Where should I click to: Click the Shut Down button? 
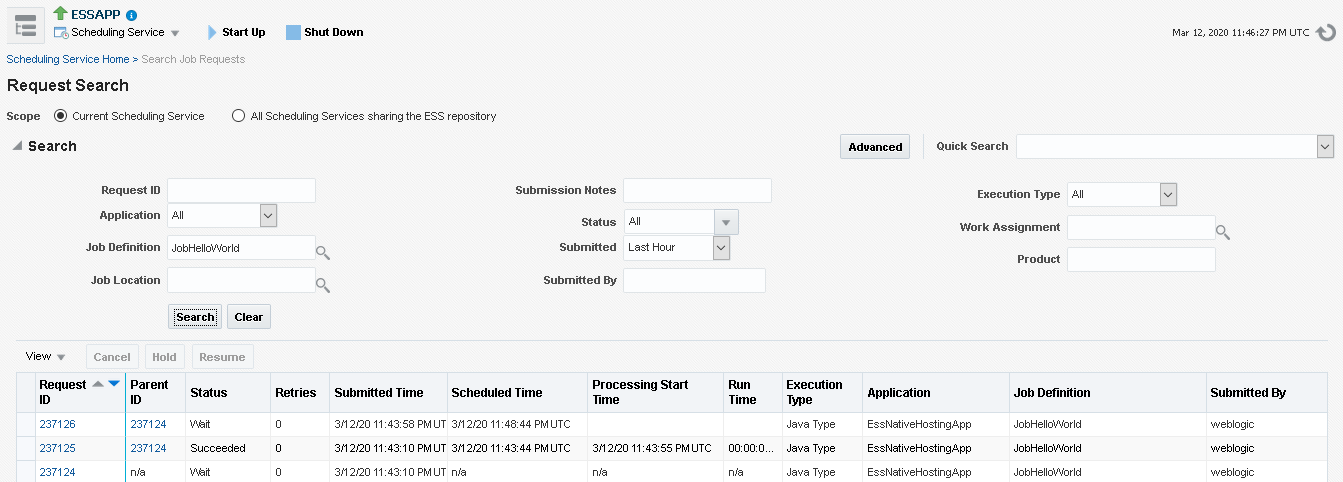point(325,32)
